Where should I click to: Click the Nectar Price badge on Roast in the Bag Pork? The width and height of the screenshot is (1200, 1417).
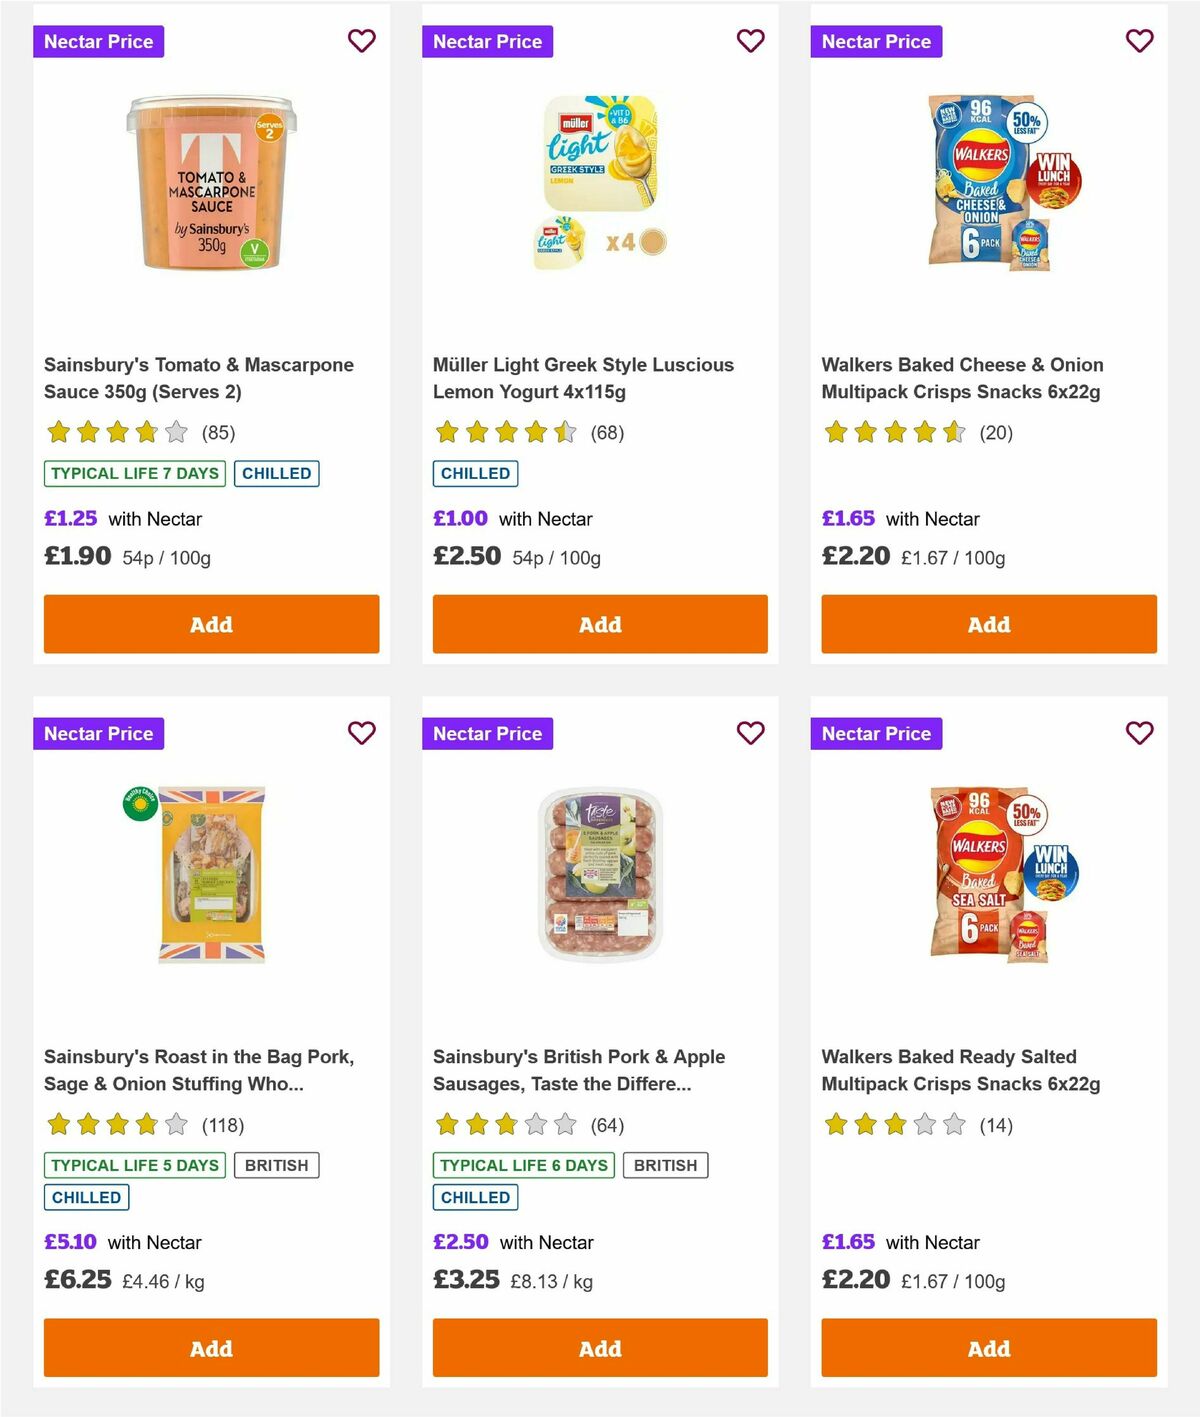(x=99, y=733)
